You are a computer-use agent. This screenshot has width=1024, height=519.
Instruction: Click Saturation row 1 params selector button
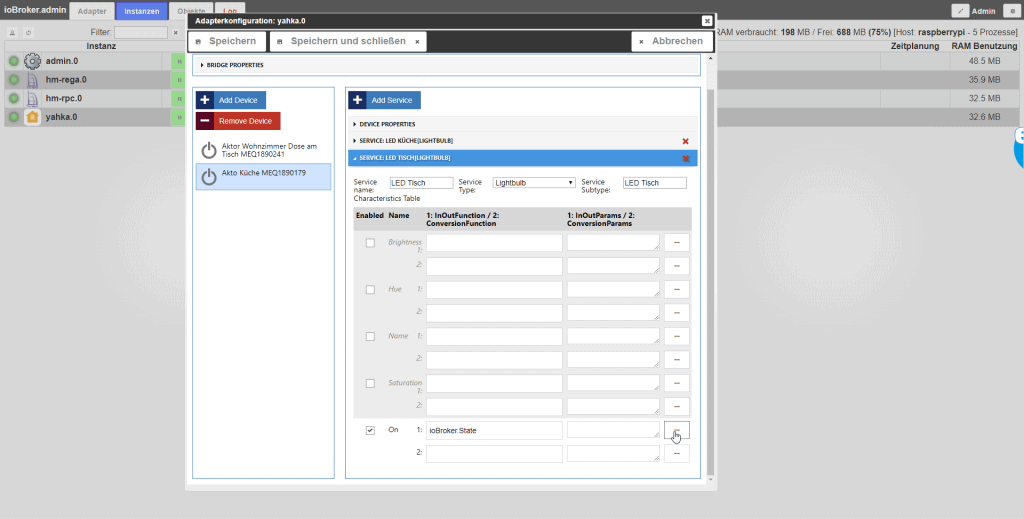click(x=677, y=384)
